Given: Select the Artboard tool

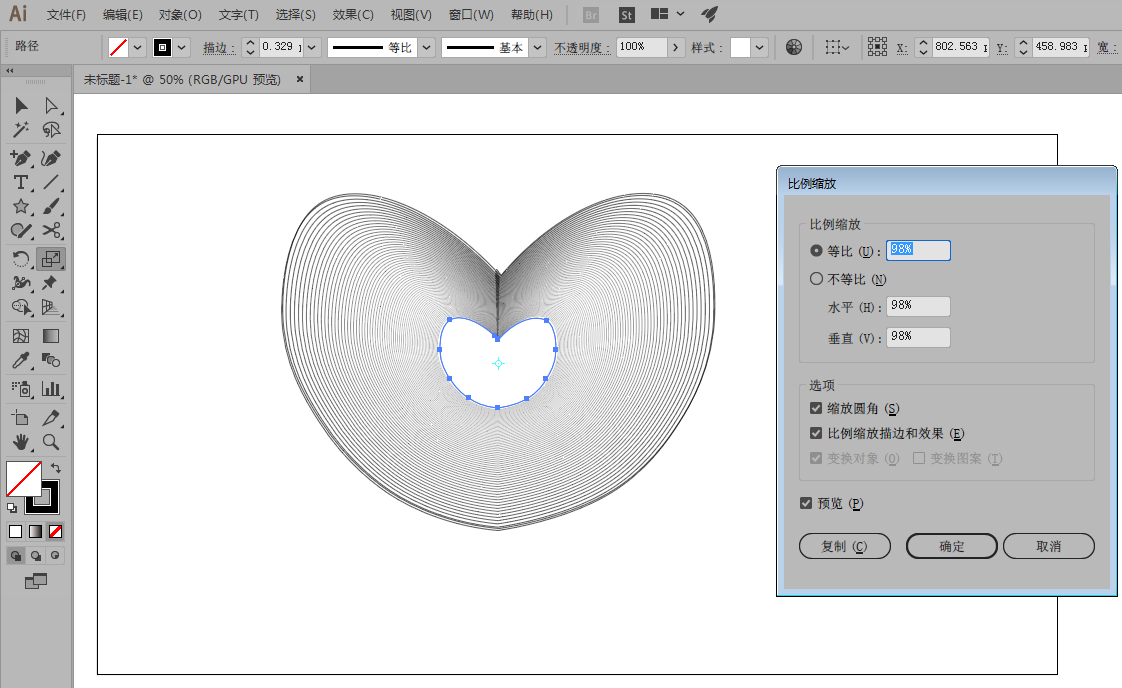Looking at the screenshot, I should click(21, 417).
